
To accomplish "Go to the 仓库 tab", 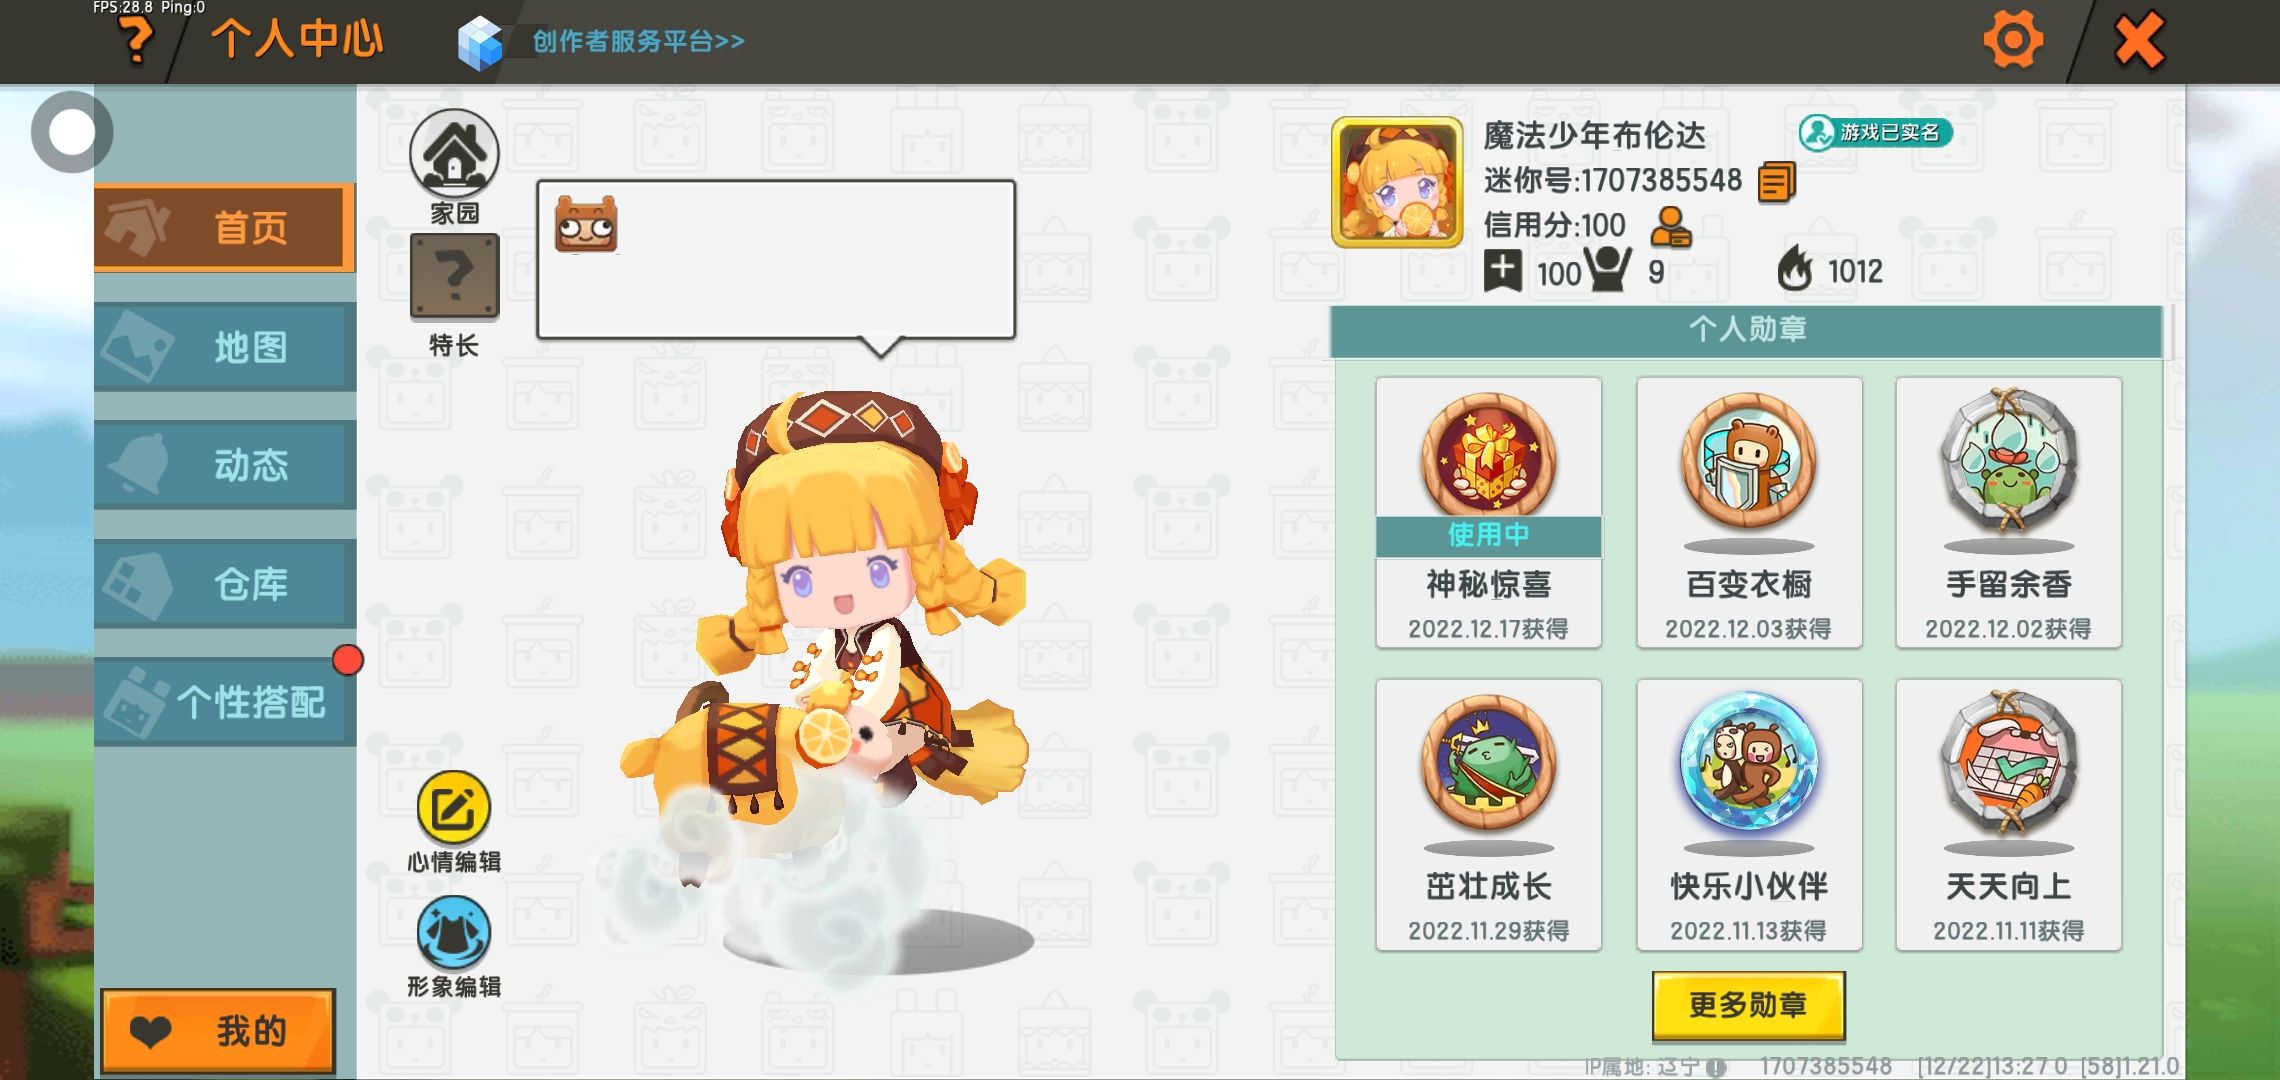I will (224, 584).
